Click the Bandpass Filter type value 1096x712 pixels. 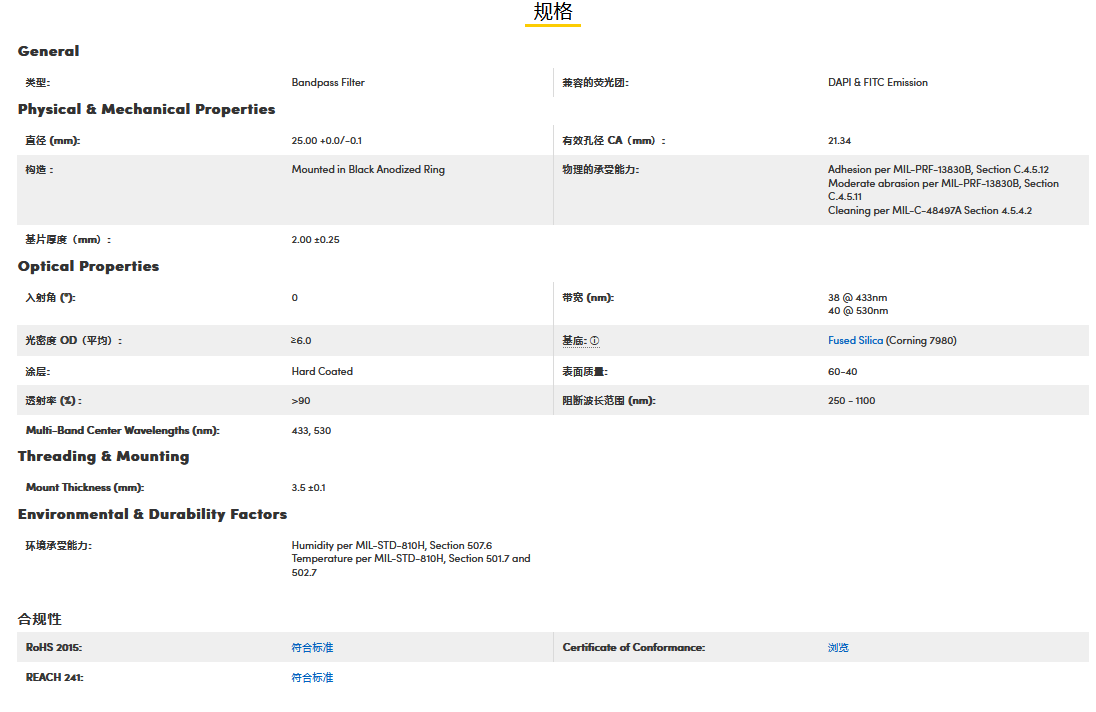[328, 83]
